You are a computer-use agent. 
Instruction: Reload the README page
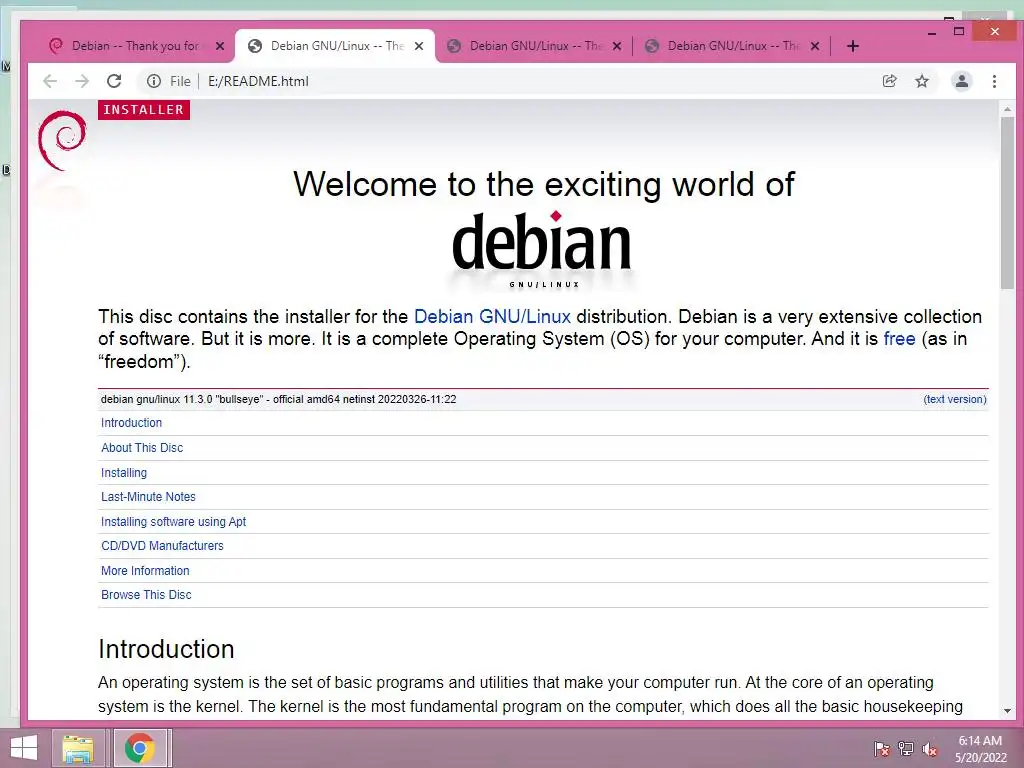pos(114,81)
